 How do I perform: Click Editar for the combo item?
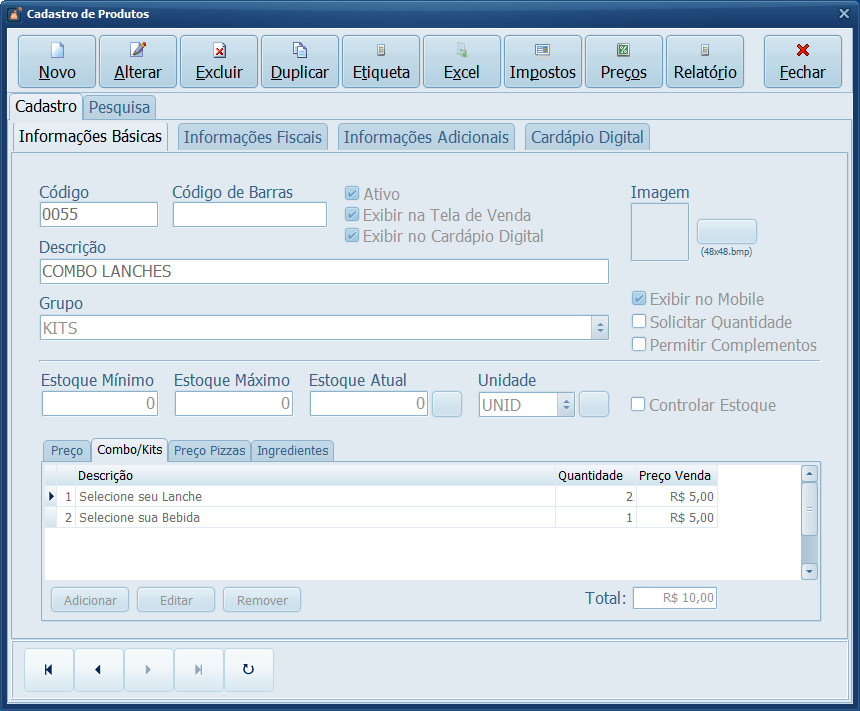[x=176, y=600]
